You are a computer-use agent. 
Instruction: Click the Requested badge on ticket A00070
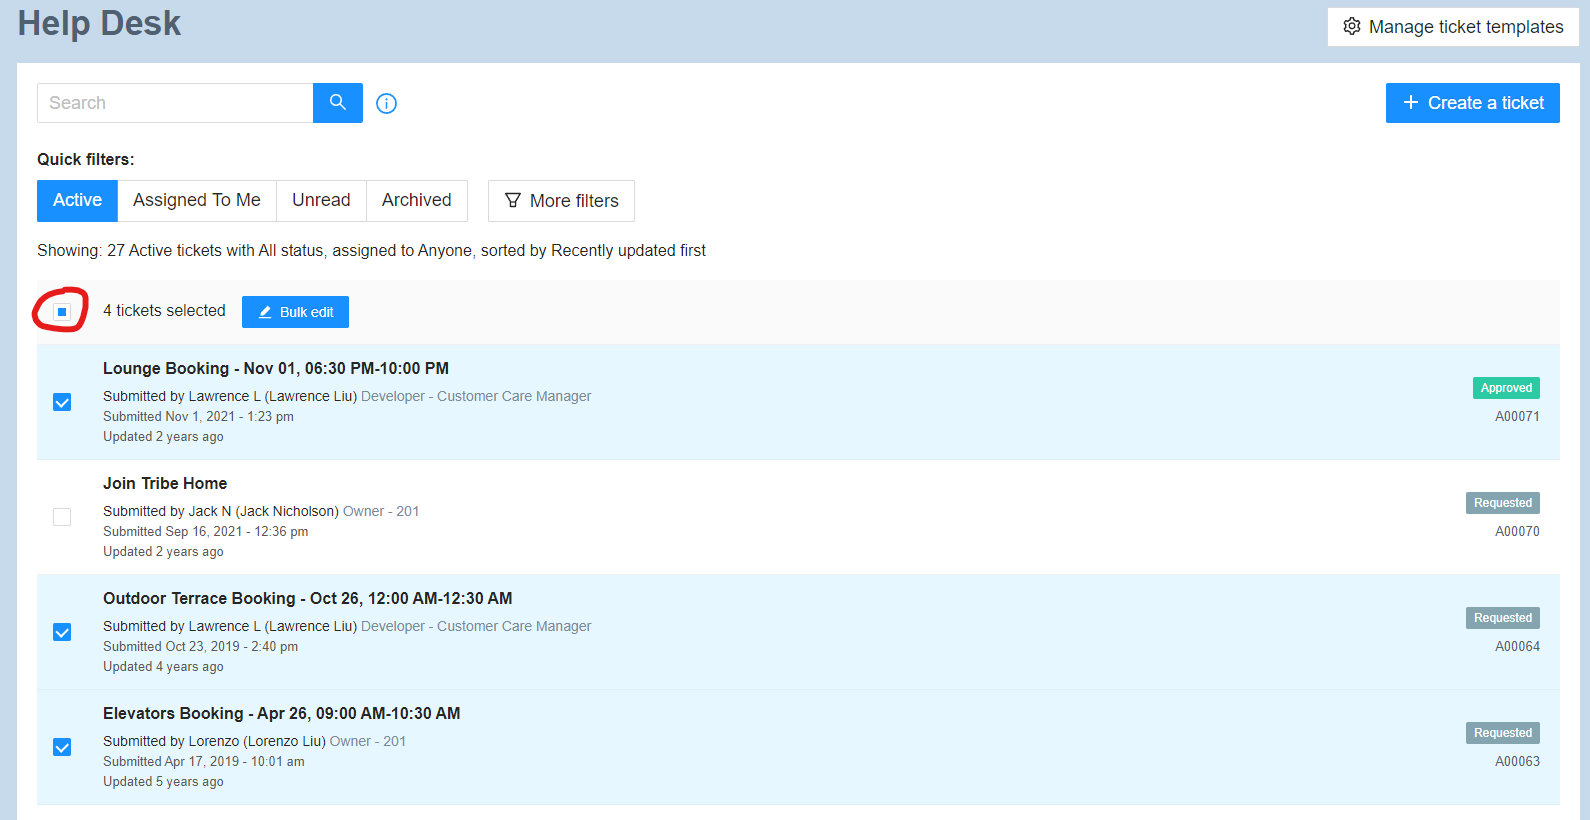[1503, 503]
